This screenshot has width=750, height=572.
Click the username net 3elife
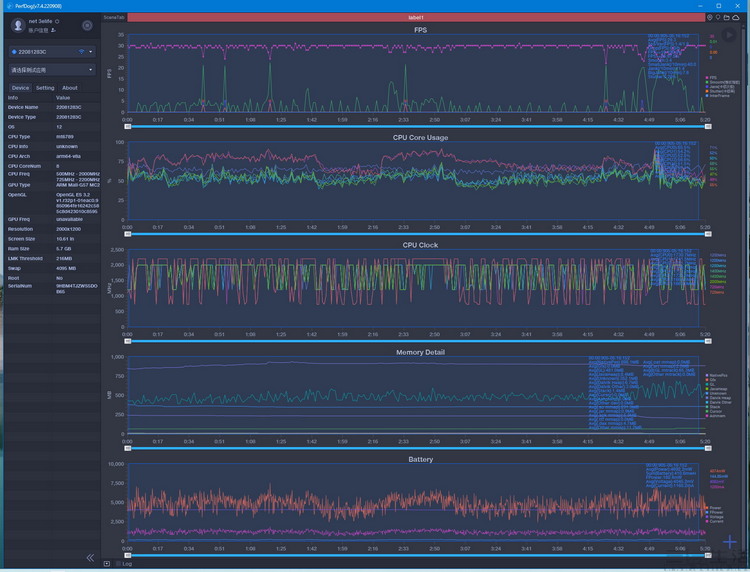tap(40, 22)
